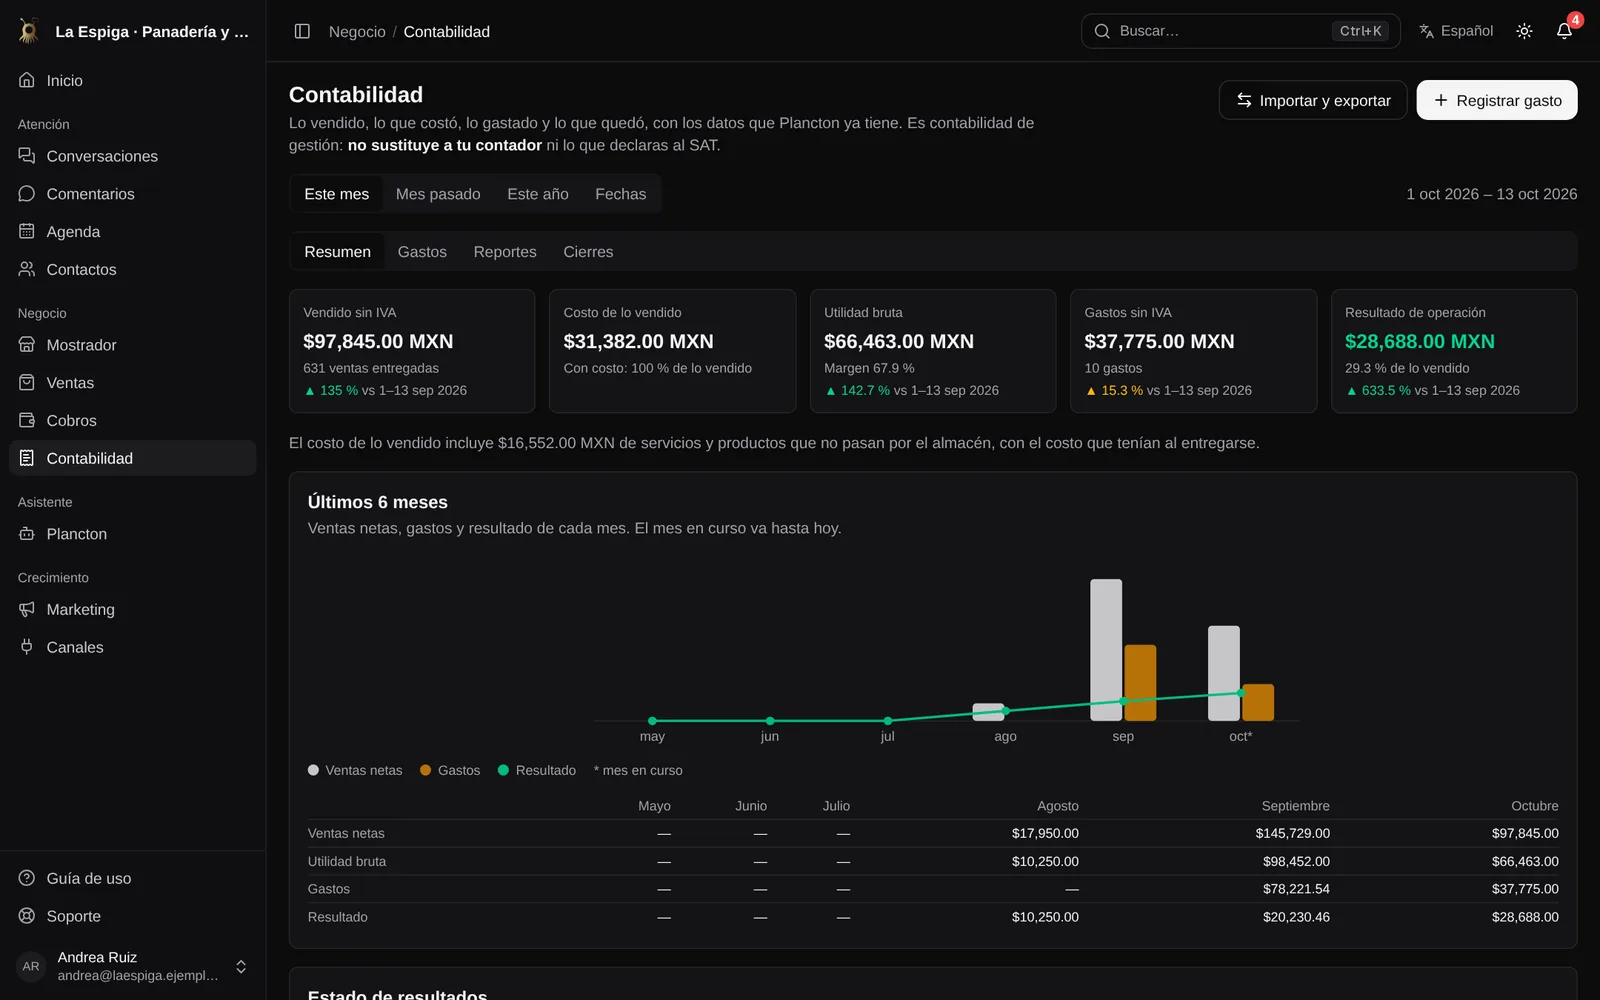Switch light/dark theme with sun icon
Viewport: 1600px width, 1000px height.
[x=1524, y=31]
